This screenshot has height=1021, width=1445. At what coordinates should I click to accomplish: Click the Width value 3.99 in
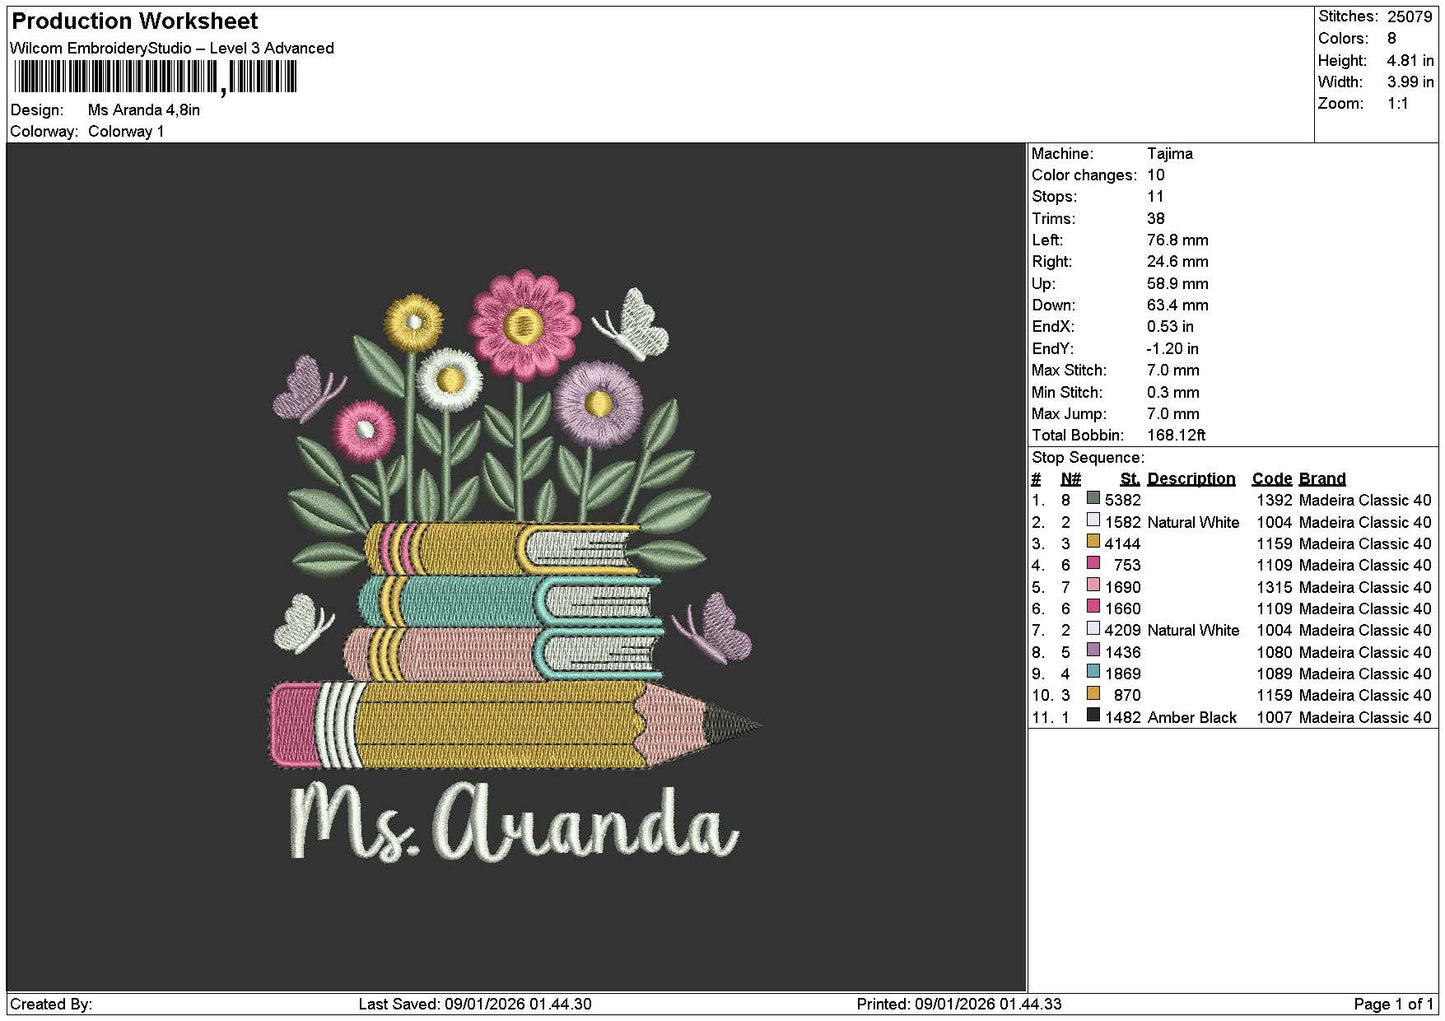coord(1410,82)
